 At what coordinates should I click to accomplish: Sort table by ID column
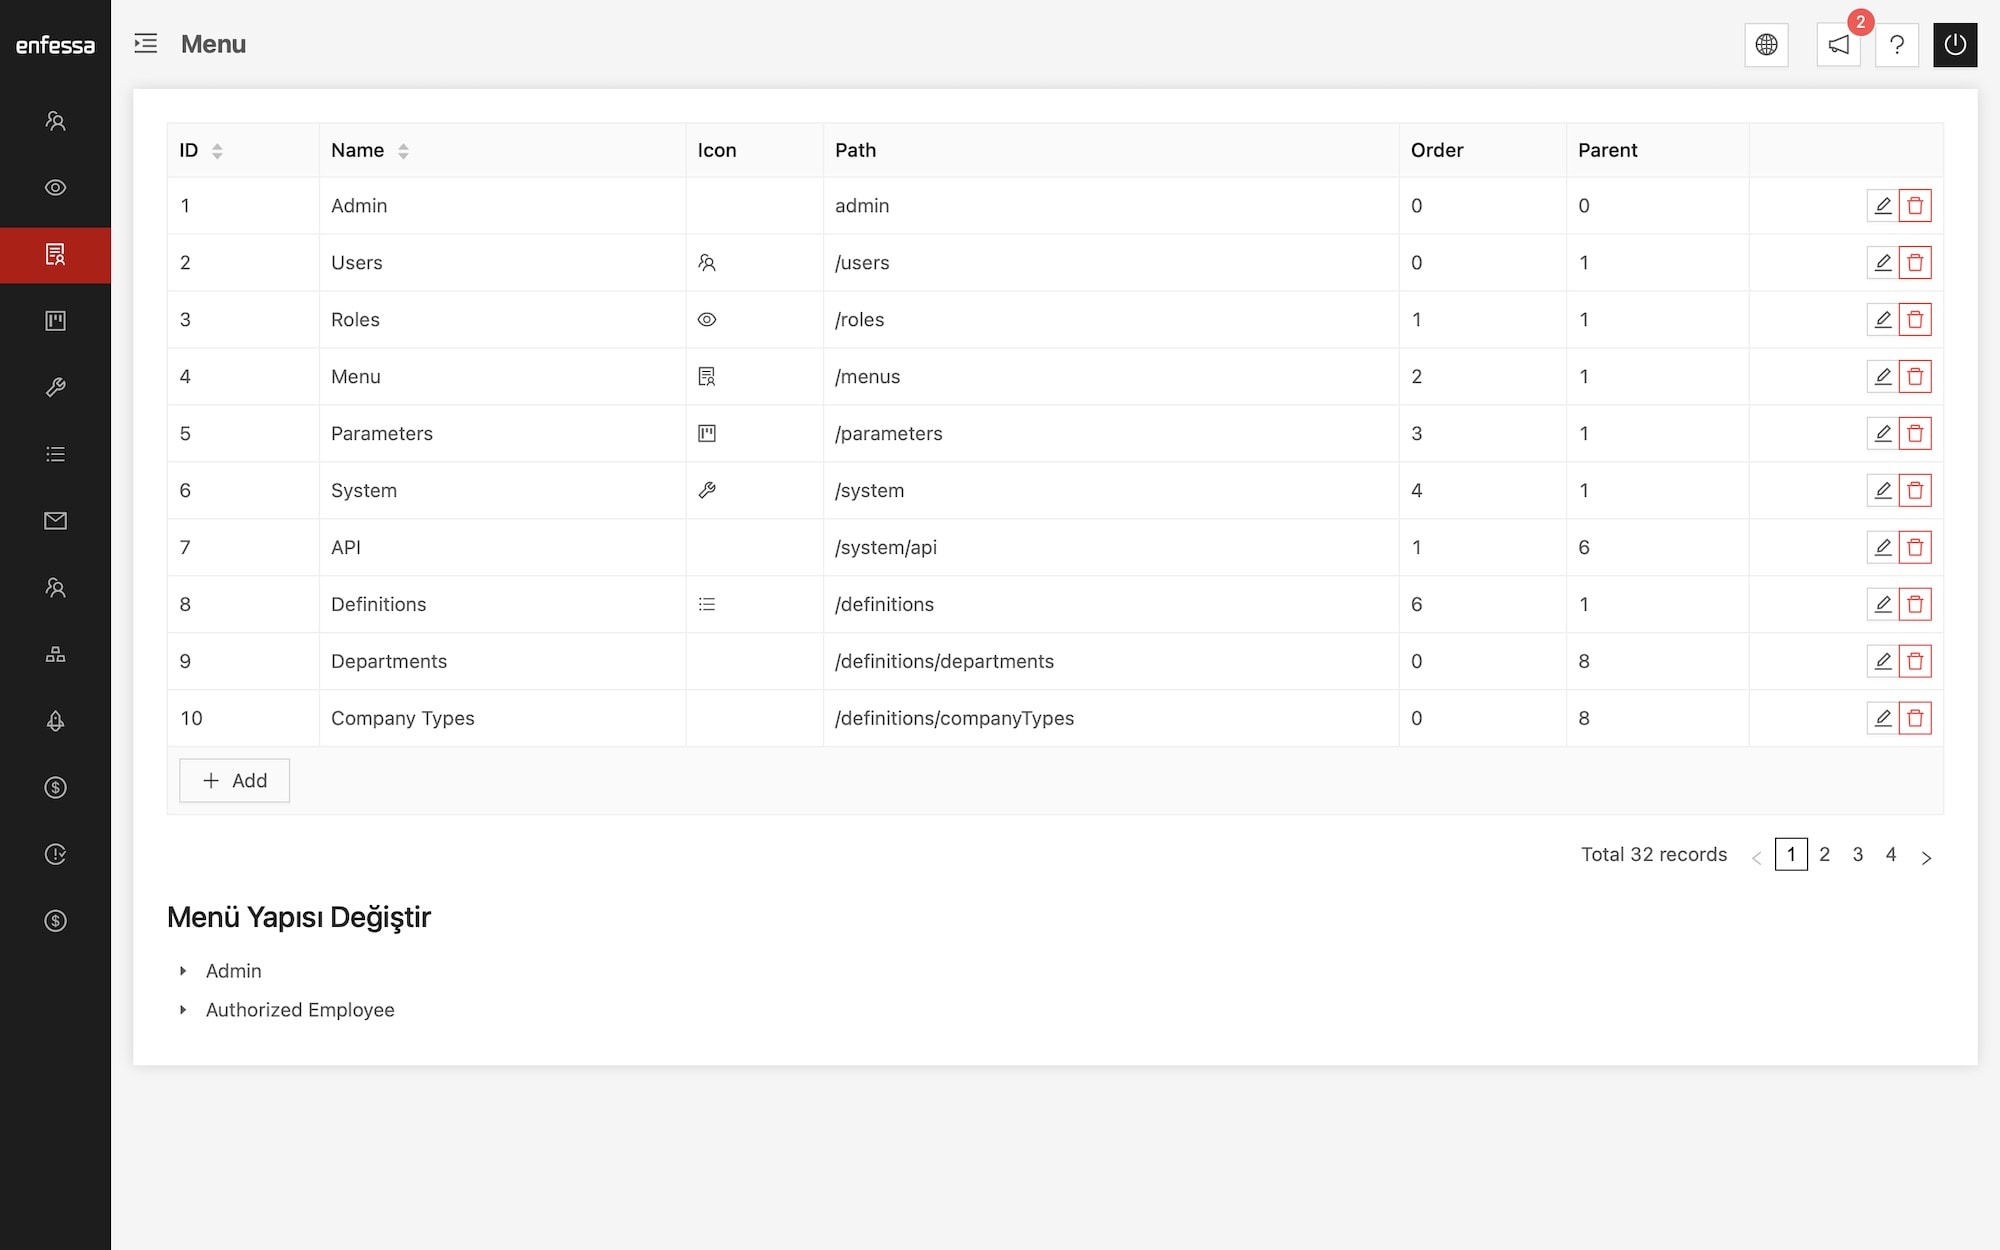pyautogui.click(x=217, y=151)
